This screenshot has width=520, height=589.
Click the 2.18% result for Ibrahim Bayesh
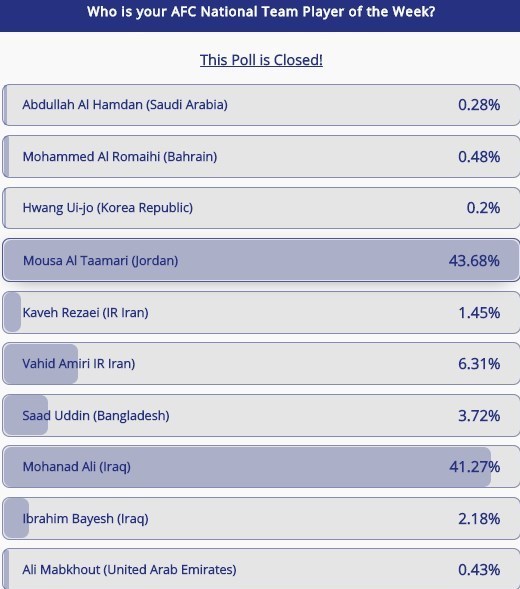point(479,518)
